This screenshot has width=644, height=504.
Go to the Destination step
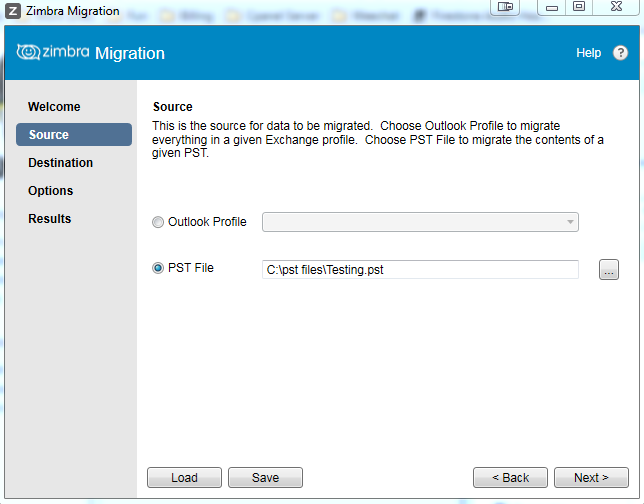(x=60, y=163)
